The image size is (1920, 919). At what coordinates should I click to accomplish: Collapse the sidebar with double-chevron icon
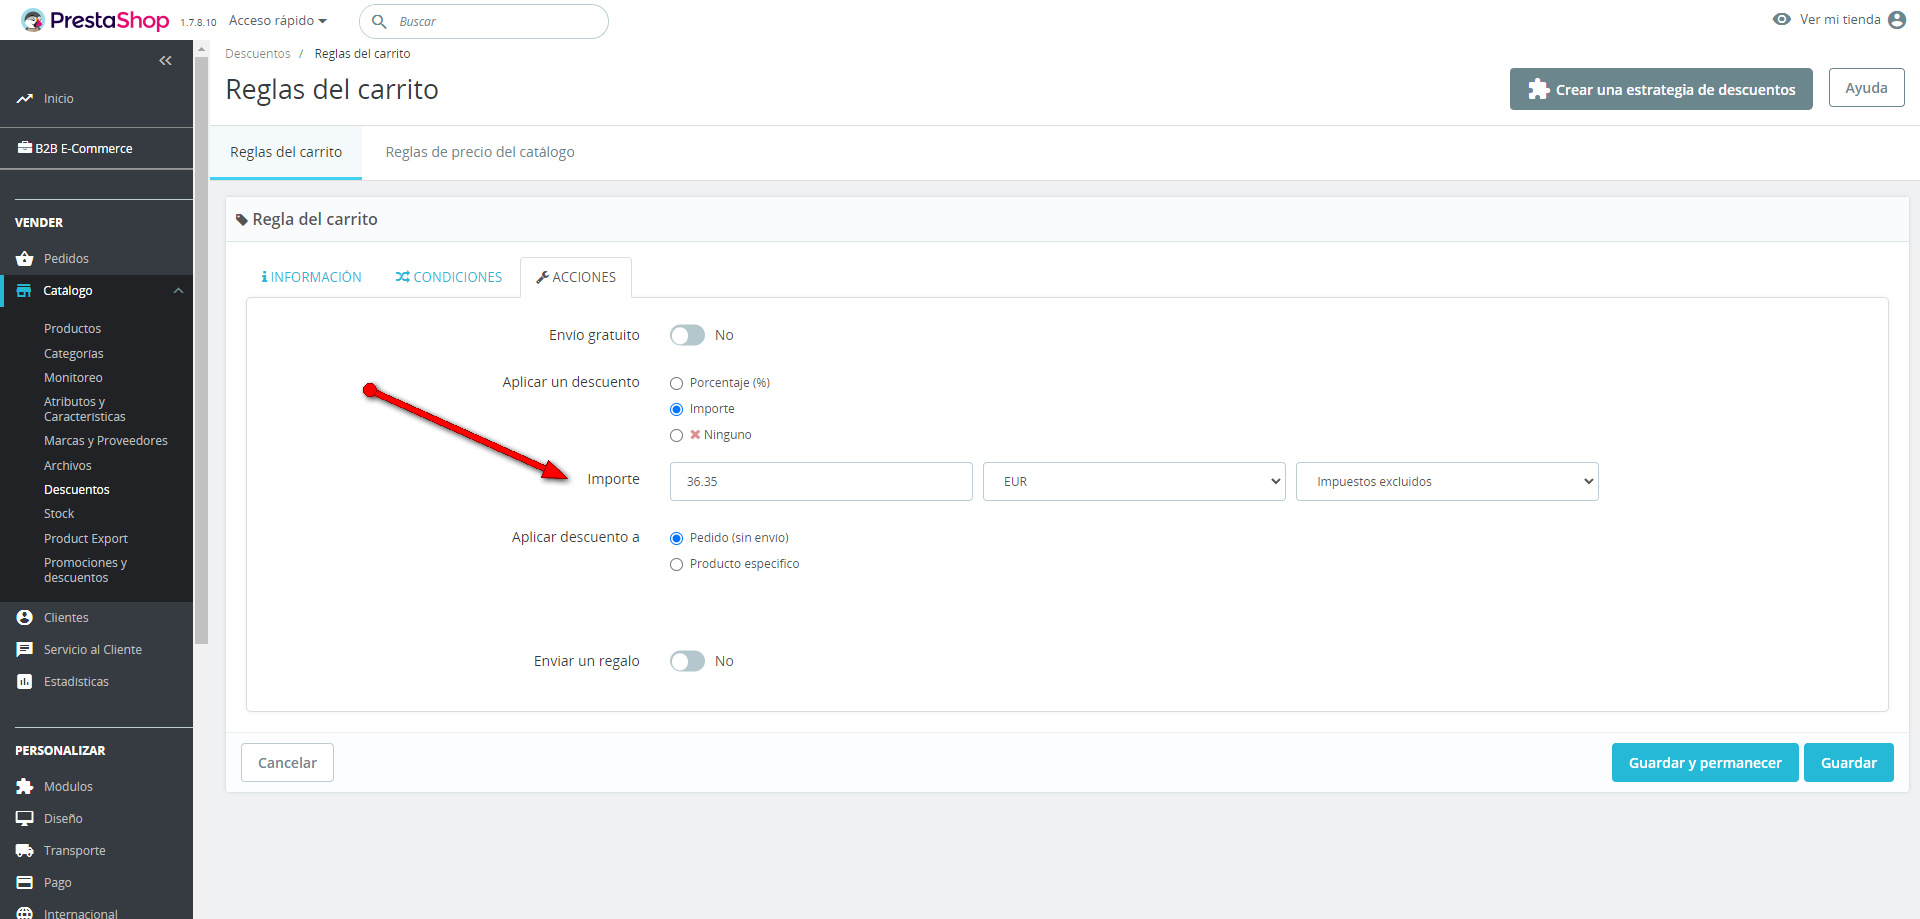pos(165,61)
